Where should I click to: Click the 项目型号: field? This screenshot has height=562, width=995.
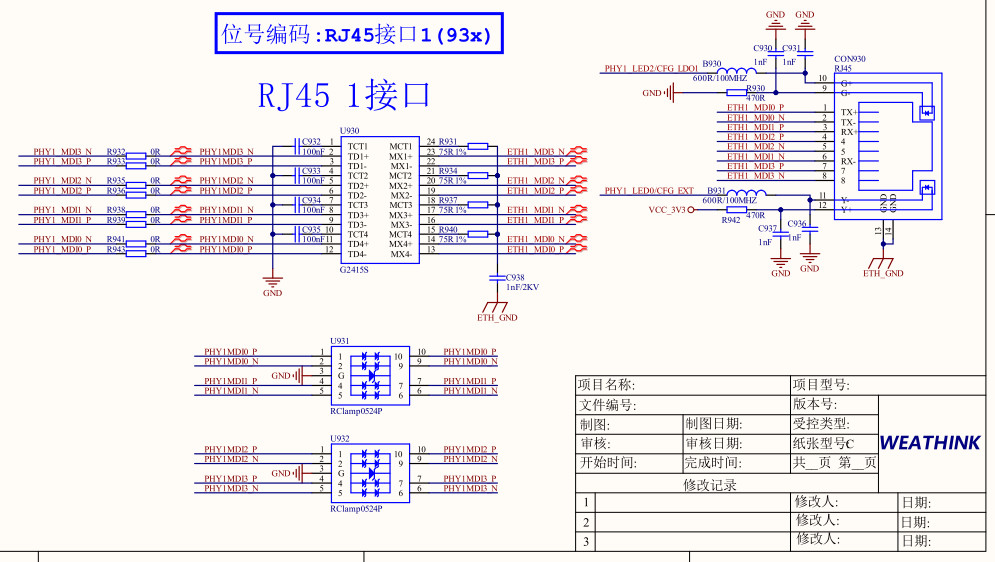point(888,385)
